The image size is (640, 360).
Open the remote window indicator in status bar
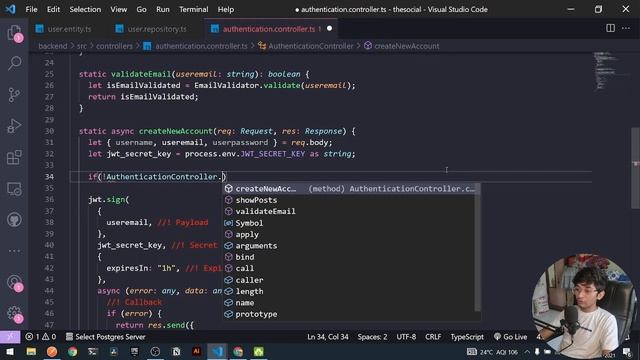point(10,337)
